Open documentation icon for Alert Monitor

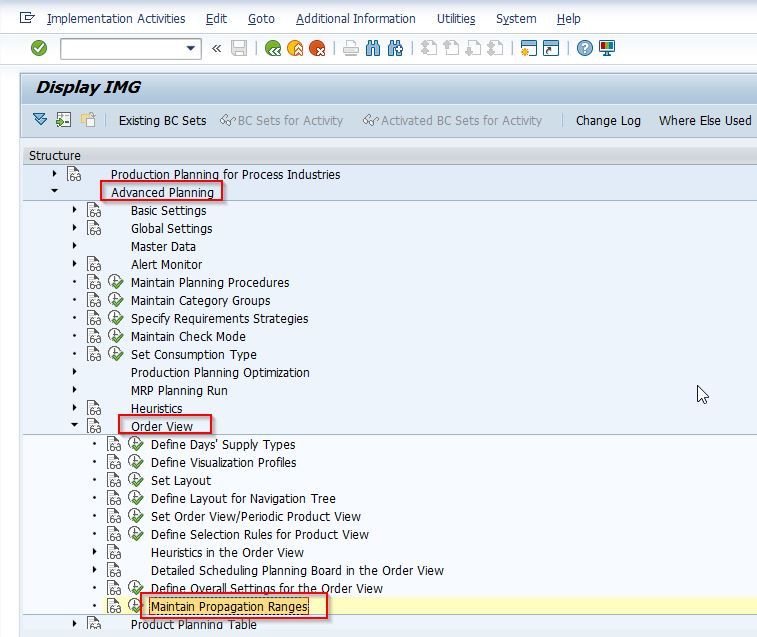[x=94, y=264]
